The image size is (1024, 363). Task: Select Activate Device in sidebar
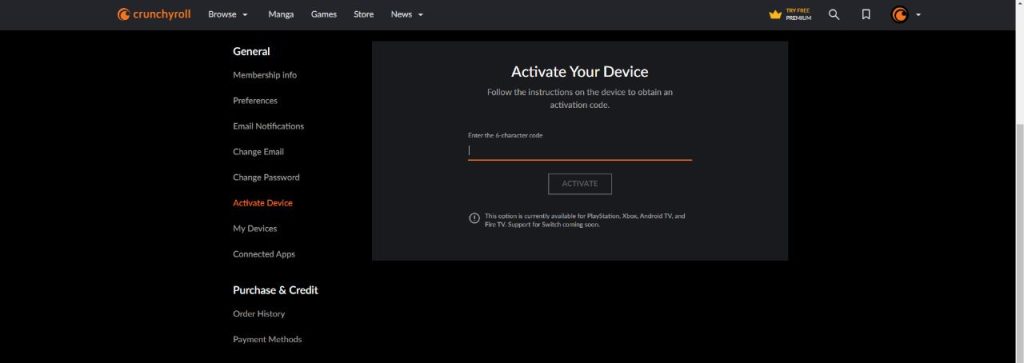click(263, 203)
